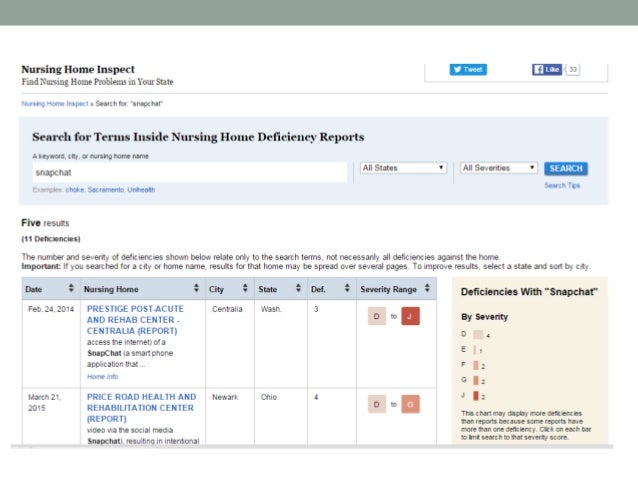This screenshot has width=638, height=479.
Task: Select severity J badge in Centralia row
Action: pyautogui.click(x=410, y=317)
